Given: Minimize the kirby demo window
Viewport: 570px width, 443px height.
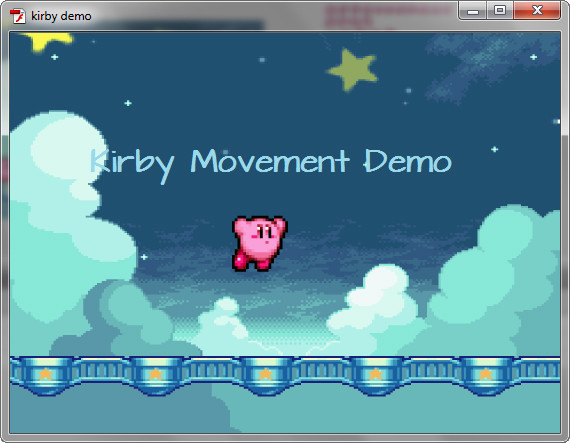Looking at the screenshot, I should (x=473, y=11).
